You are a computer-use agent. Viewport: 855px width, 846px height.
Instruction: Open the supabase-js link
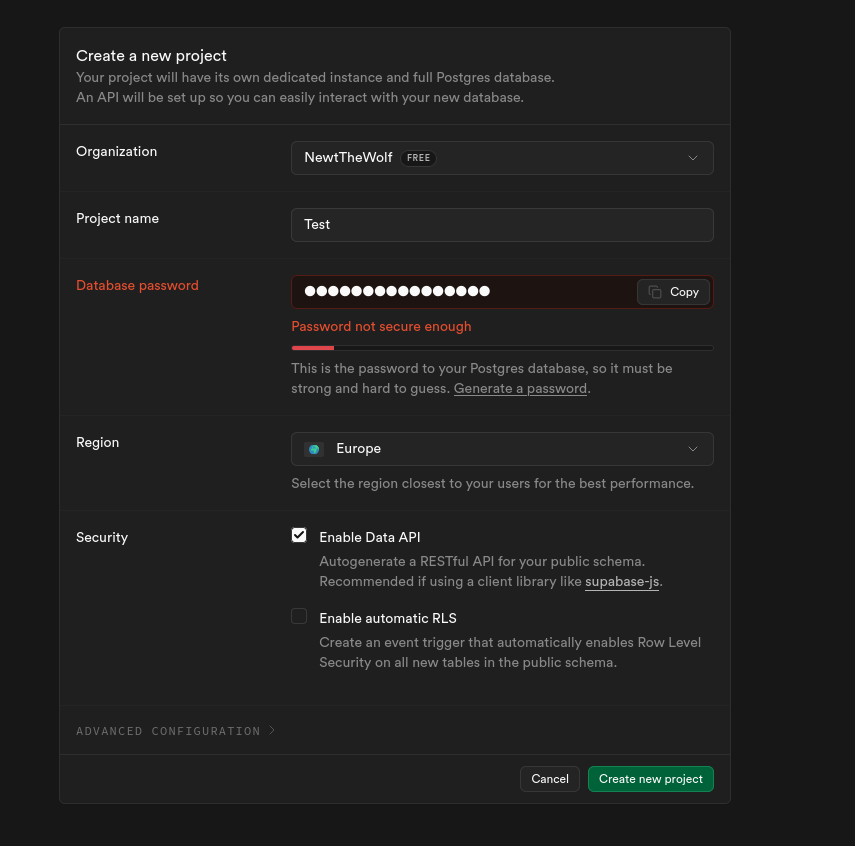(x=622, y=581)
